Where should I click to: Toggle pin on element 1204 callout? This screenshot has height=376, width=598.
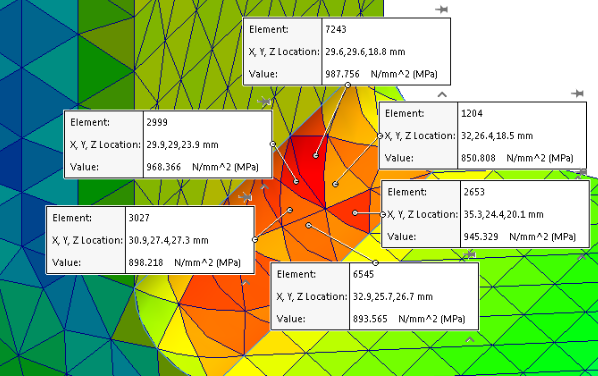(x=577, y=93)
